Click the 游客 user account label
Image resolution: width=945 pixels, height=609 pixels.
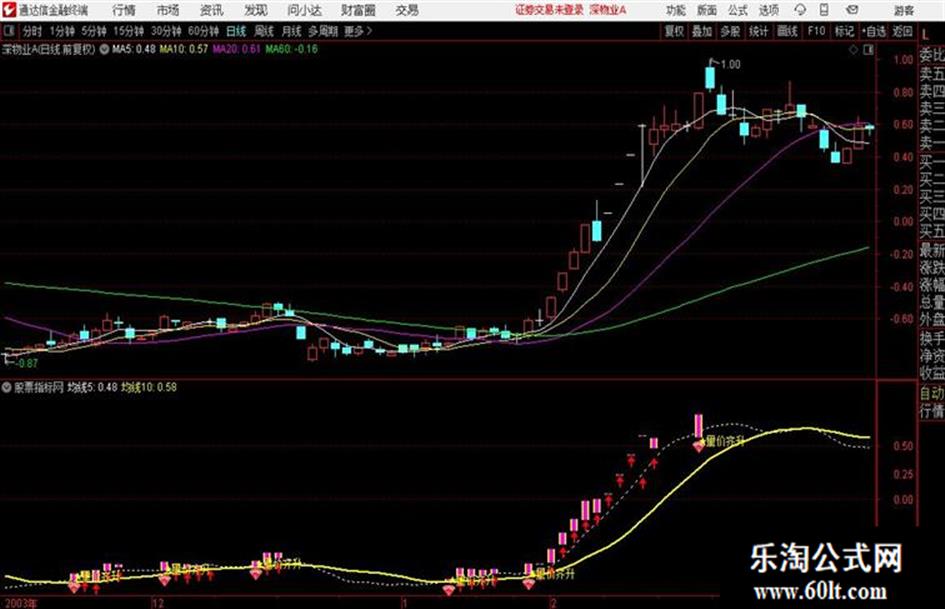tap(903, 10)
